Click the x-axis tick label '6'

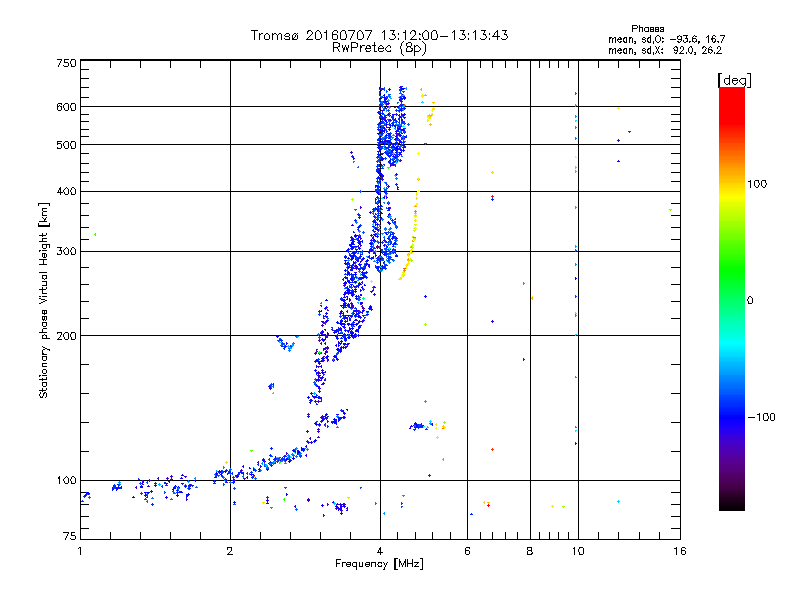coord(467,551)
